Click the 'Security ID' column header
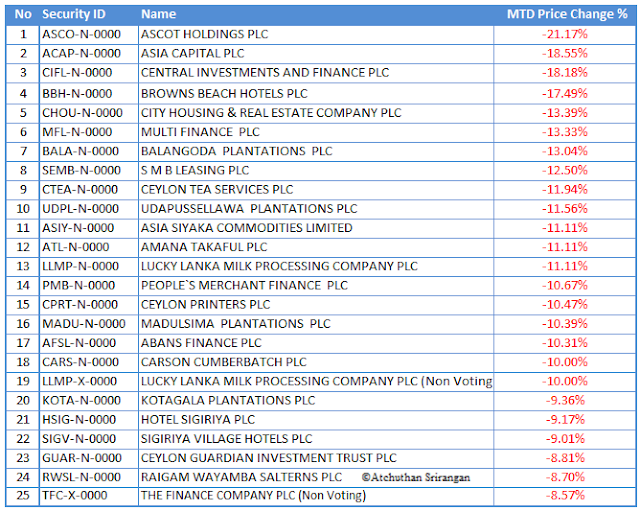640x511 pixels. 74,14
